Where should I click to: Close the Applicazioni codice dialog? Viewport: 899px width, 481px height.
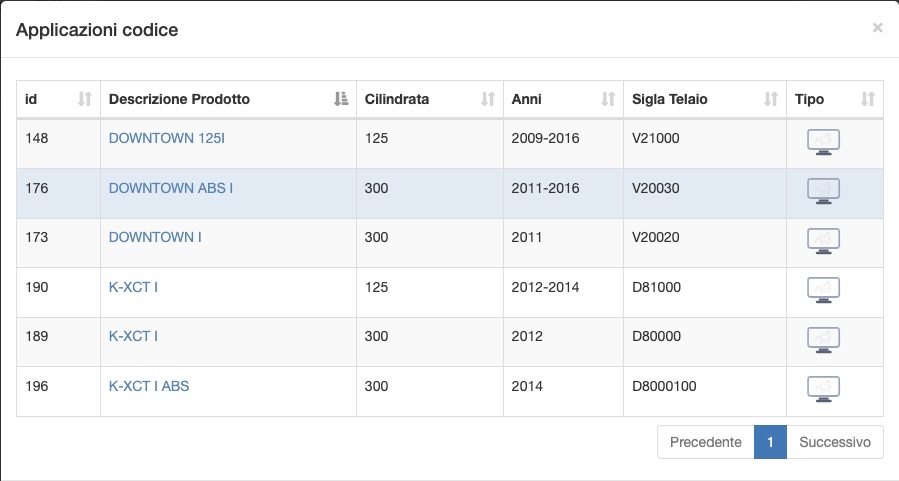pos(877,28)
